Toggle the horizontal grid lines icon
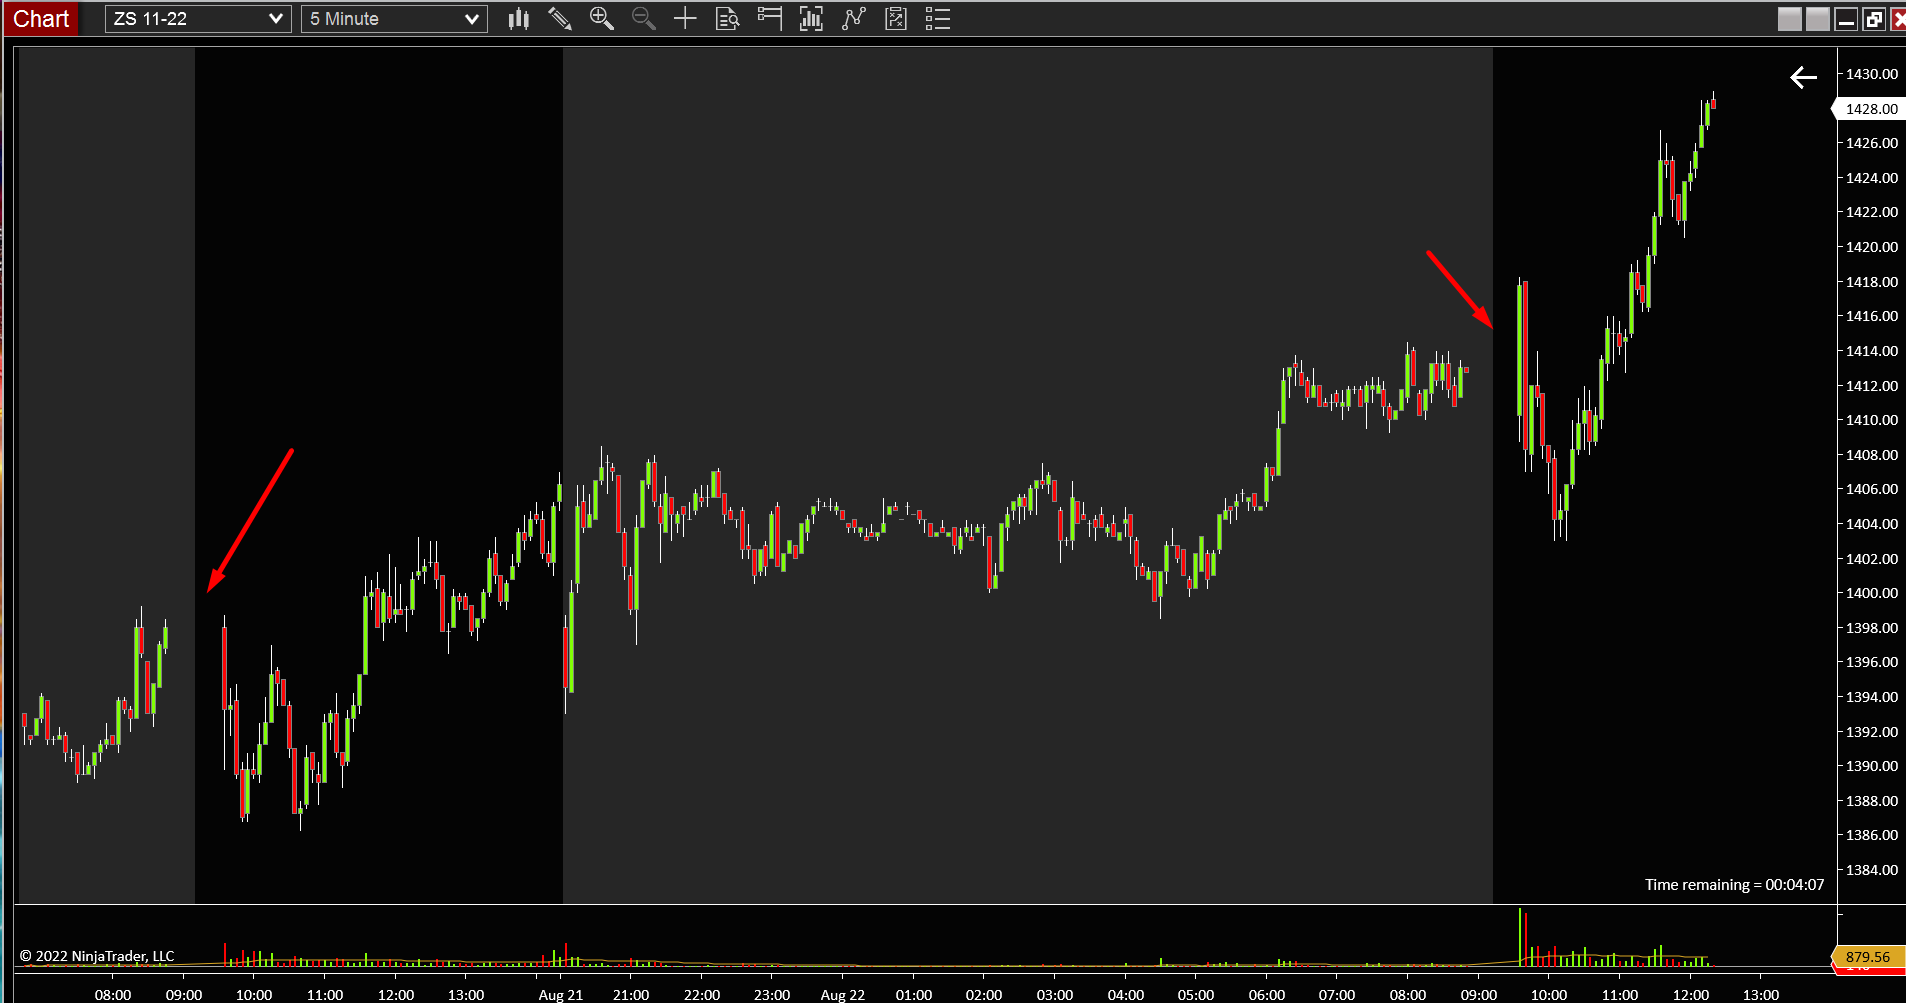Image resolution: width=1906 pixels, height=1003 pixels. [769, 18]
